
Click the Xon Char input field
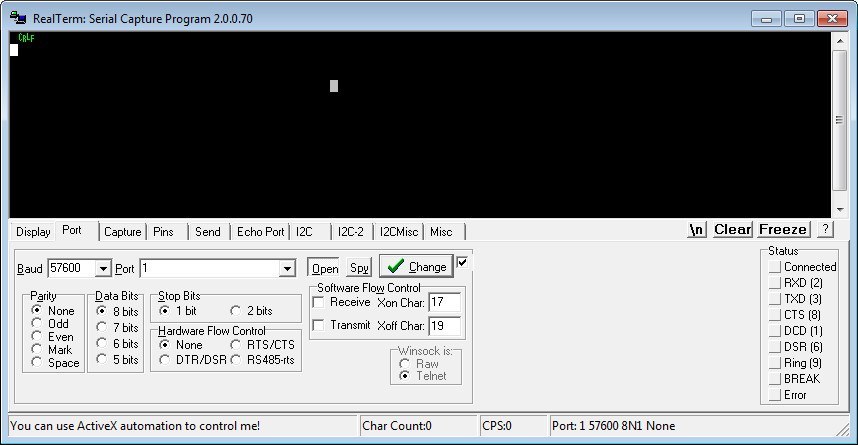tap(444, 302)
